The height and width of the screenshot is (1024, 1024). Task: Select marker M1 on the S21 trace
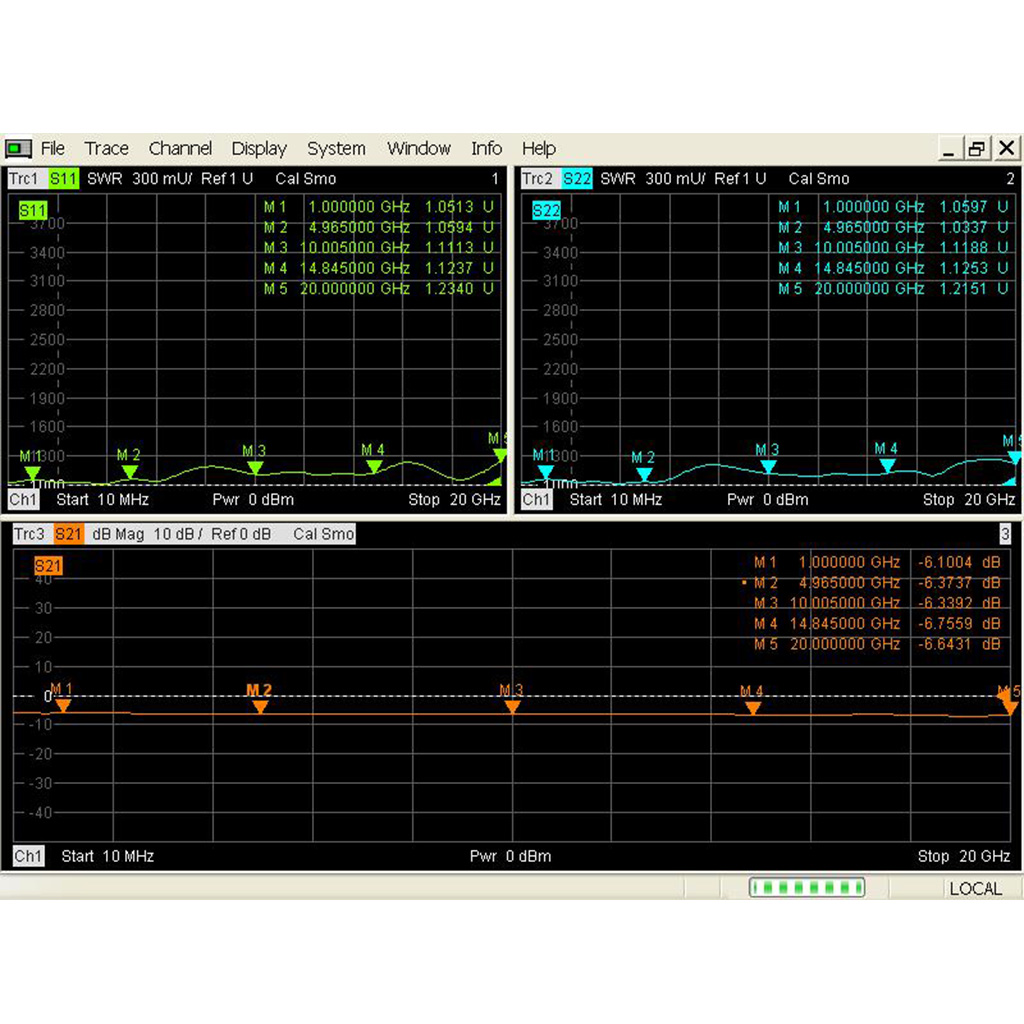(63, 705)
